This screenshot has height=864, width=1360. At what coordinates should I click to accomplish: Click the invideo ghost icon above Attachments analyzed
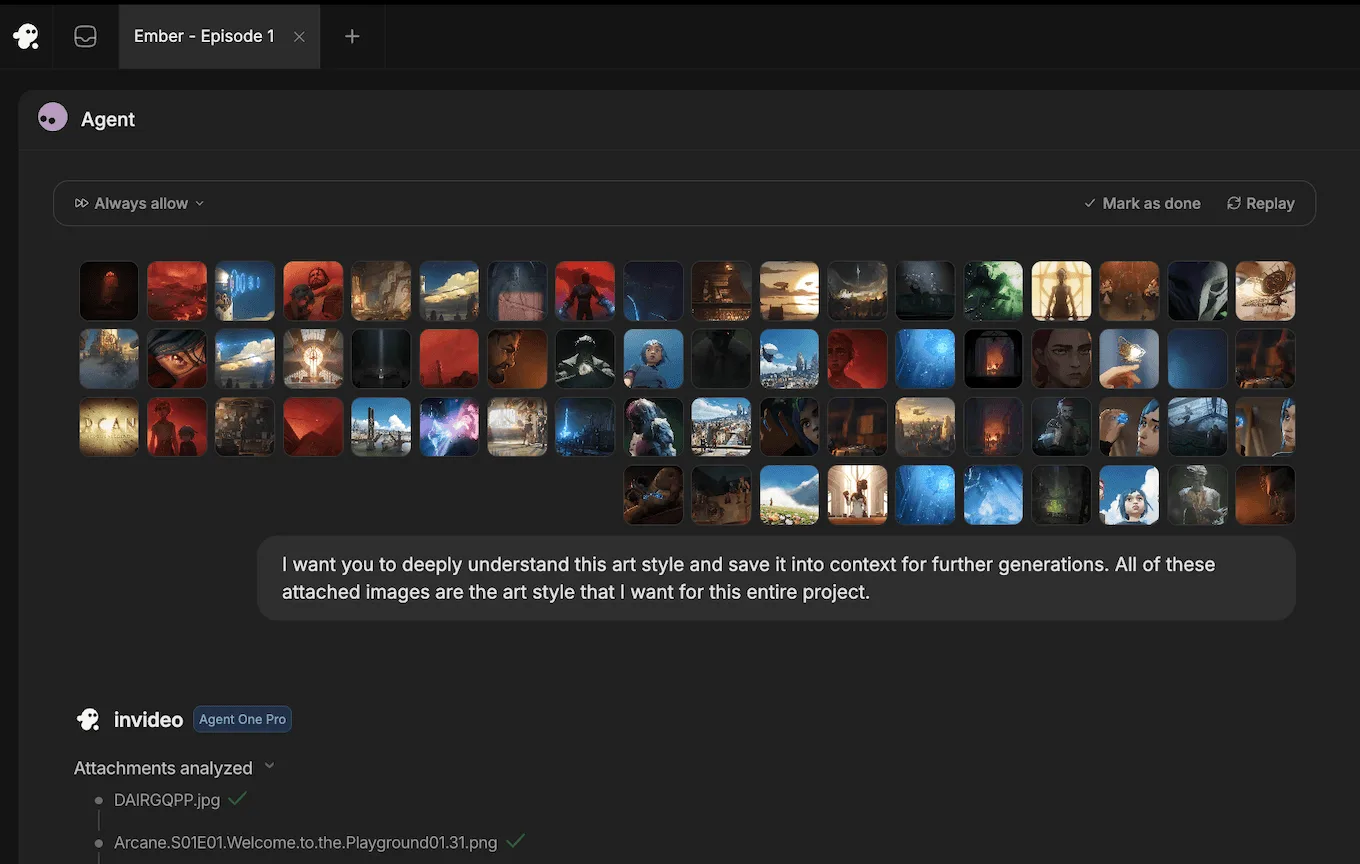click(88, 719)
